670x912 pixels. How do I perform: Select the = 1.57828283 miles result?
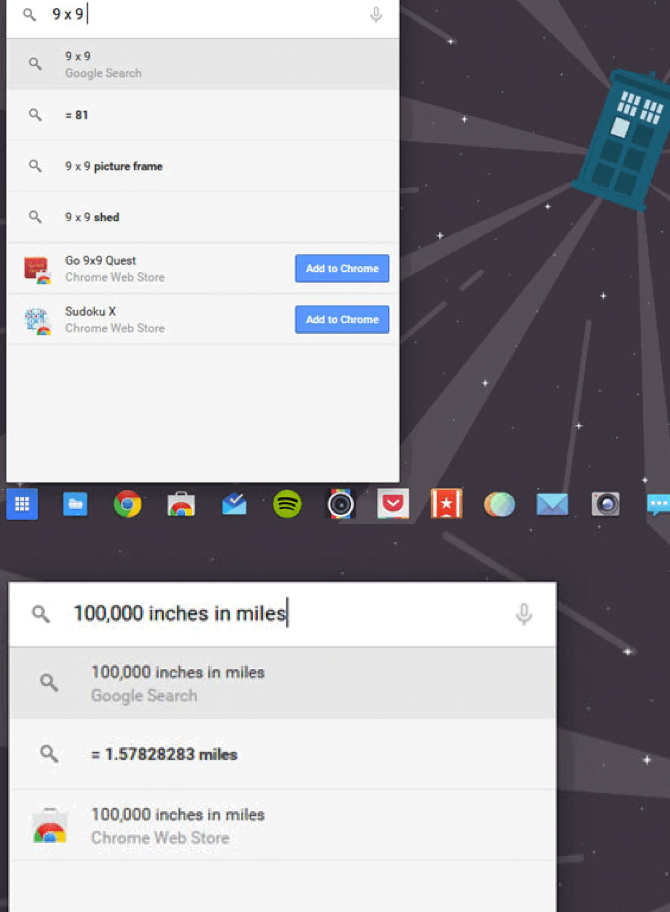pos(283,754)
